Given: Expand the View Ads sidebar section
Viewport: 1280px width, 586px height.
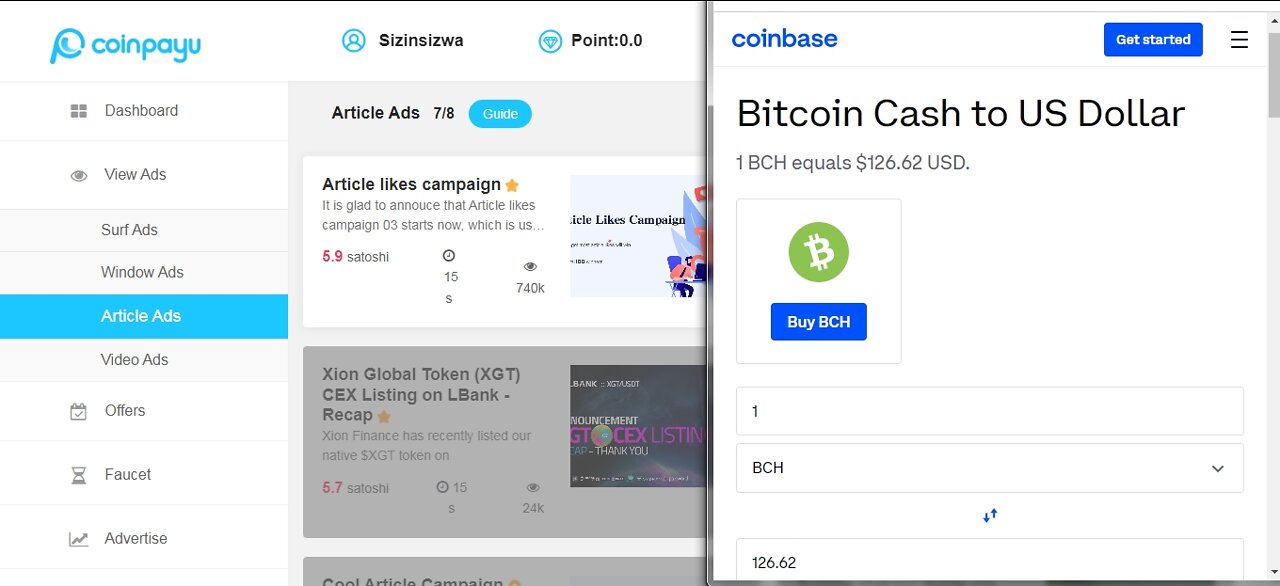Looking at the screenshot, I should pos(135,175).
